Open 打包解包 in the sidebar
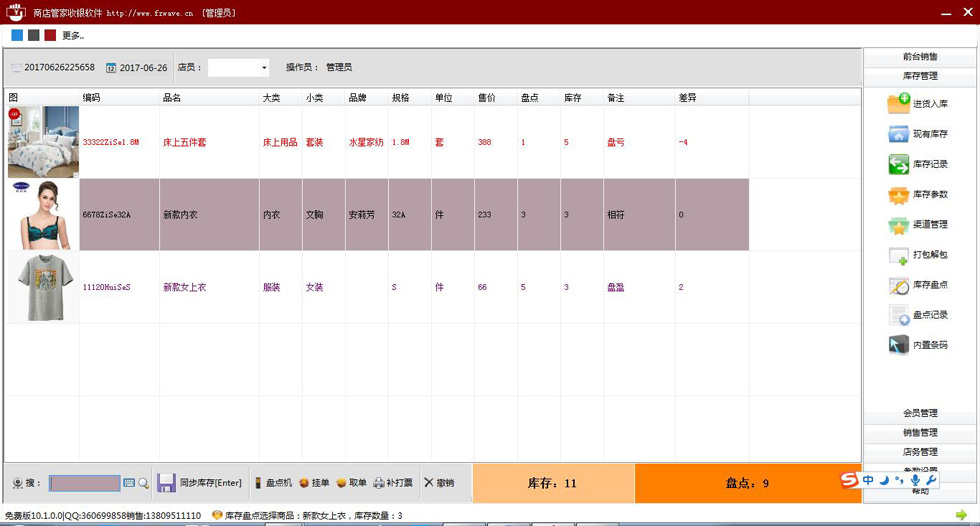 [x=917, y=254]
